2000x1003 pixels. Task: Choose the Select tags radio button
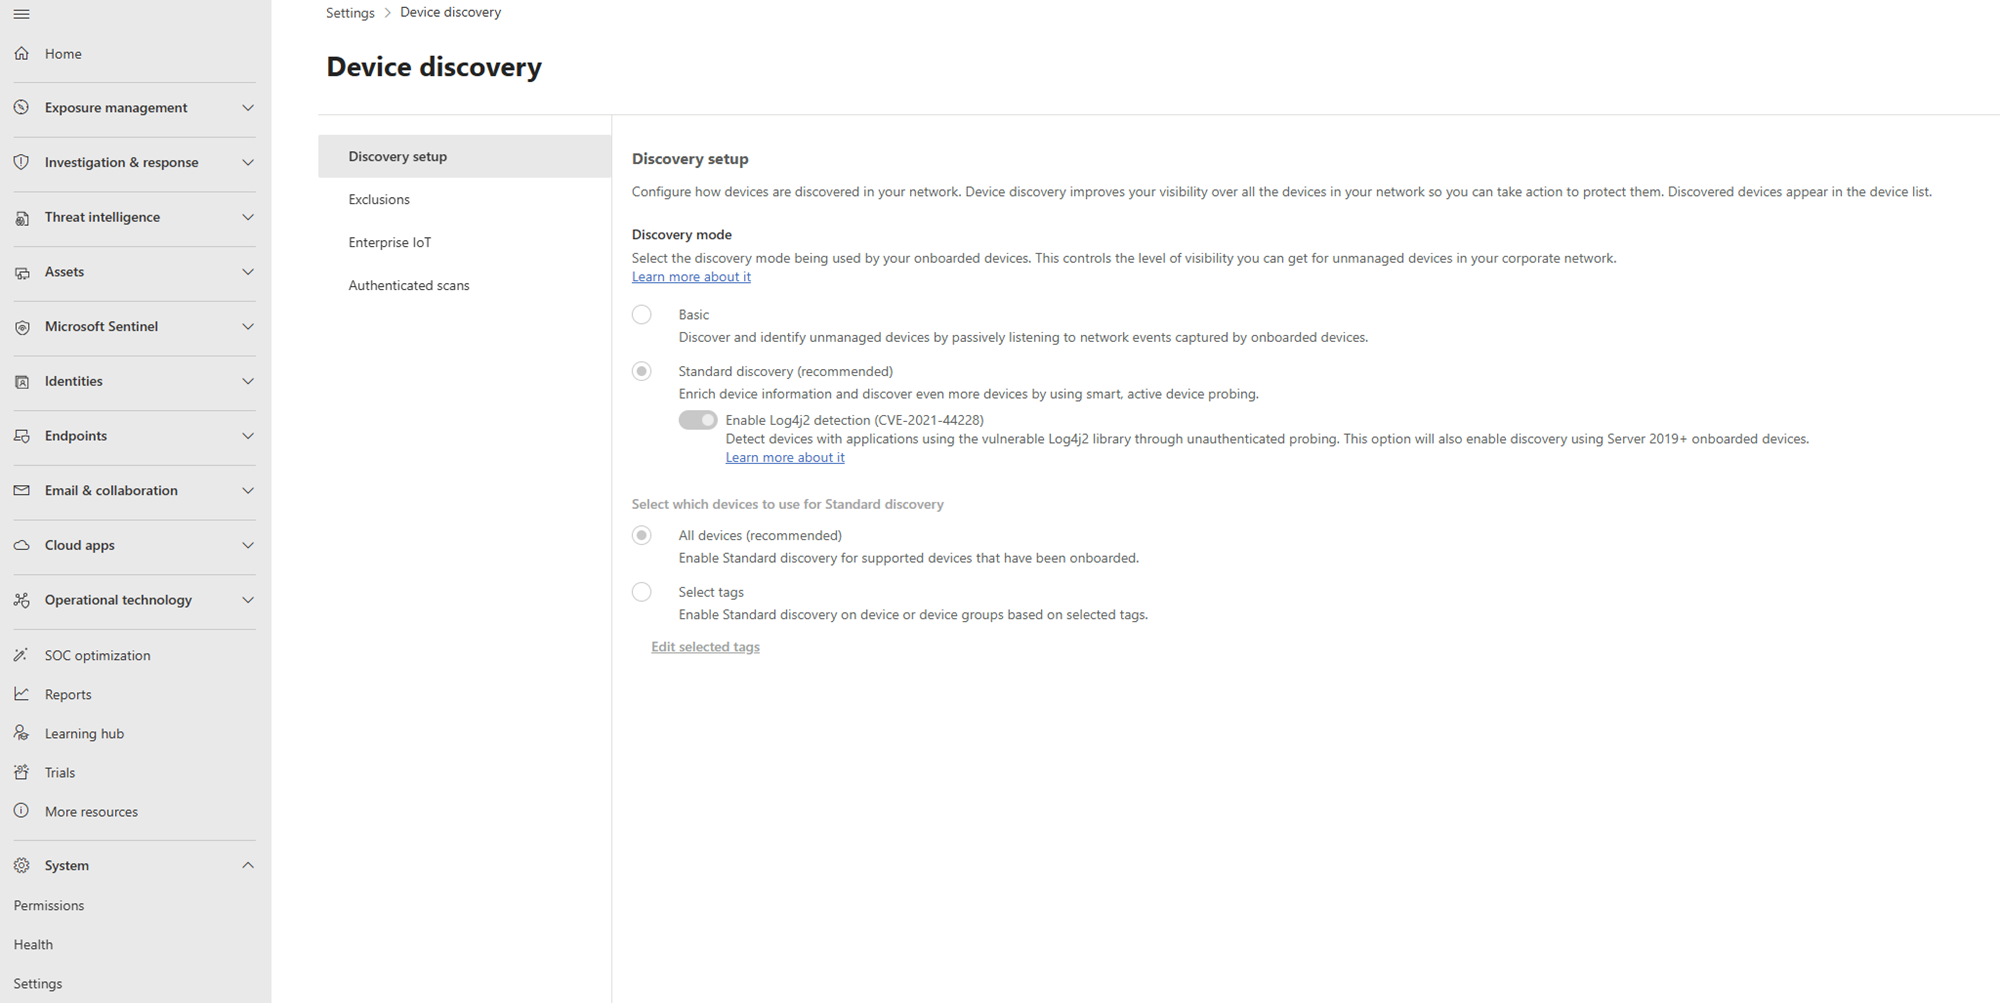(642, 592)
